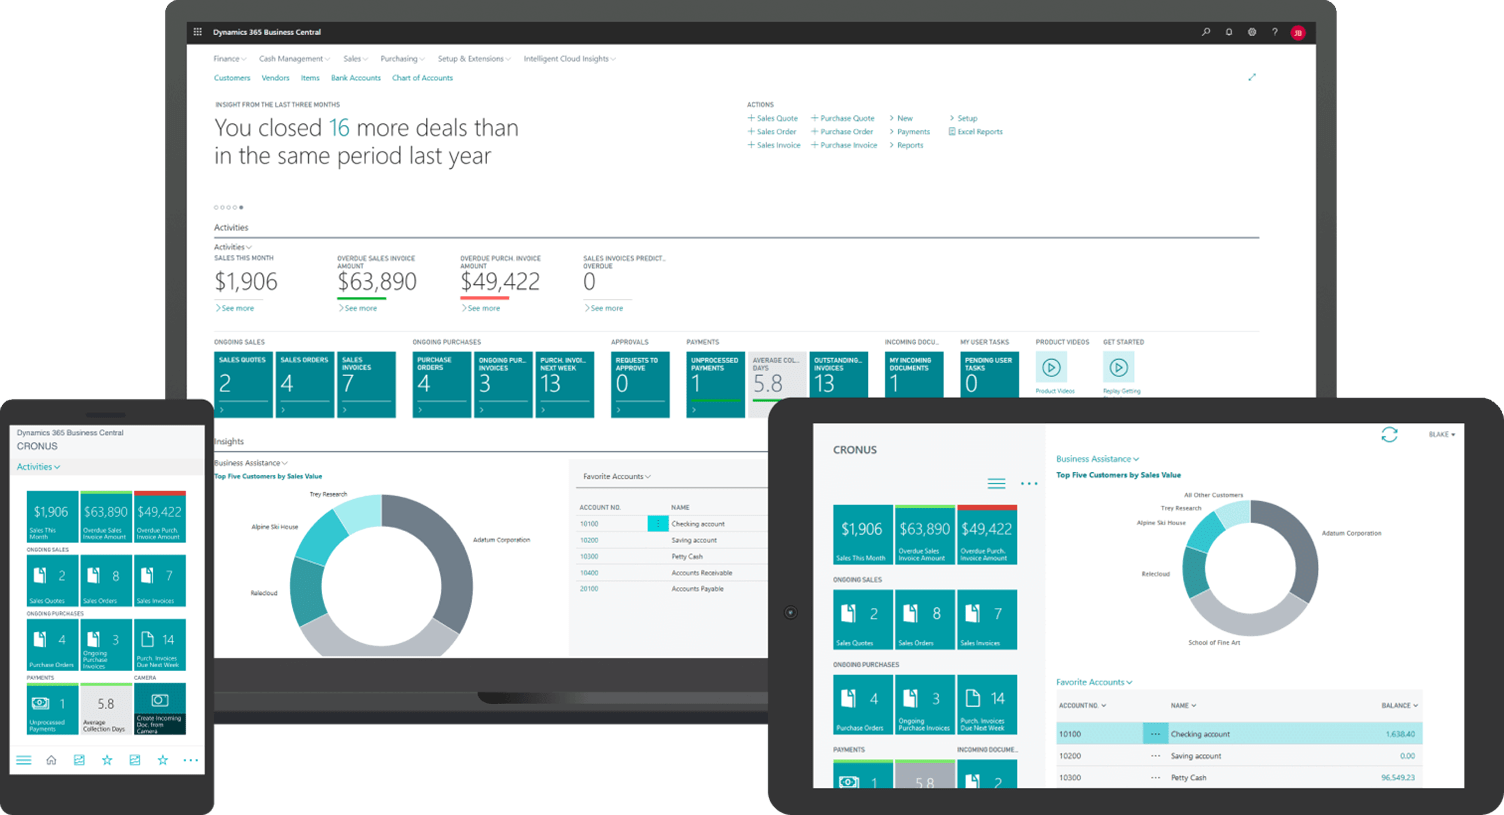Image resolution: width=1504 pixels, height=815 pixels.
Task: Open the BALANCE column dropdown on tablet
Action: point(1399,706)
